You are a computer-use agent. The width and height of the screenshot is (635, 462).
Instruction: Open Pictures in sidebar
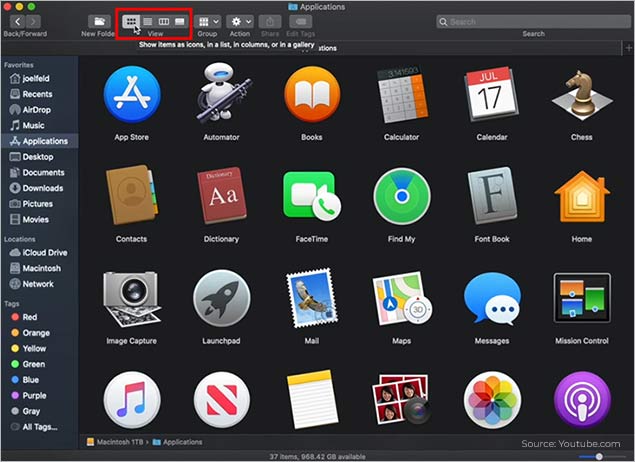(40, 204)
